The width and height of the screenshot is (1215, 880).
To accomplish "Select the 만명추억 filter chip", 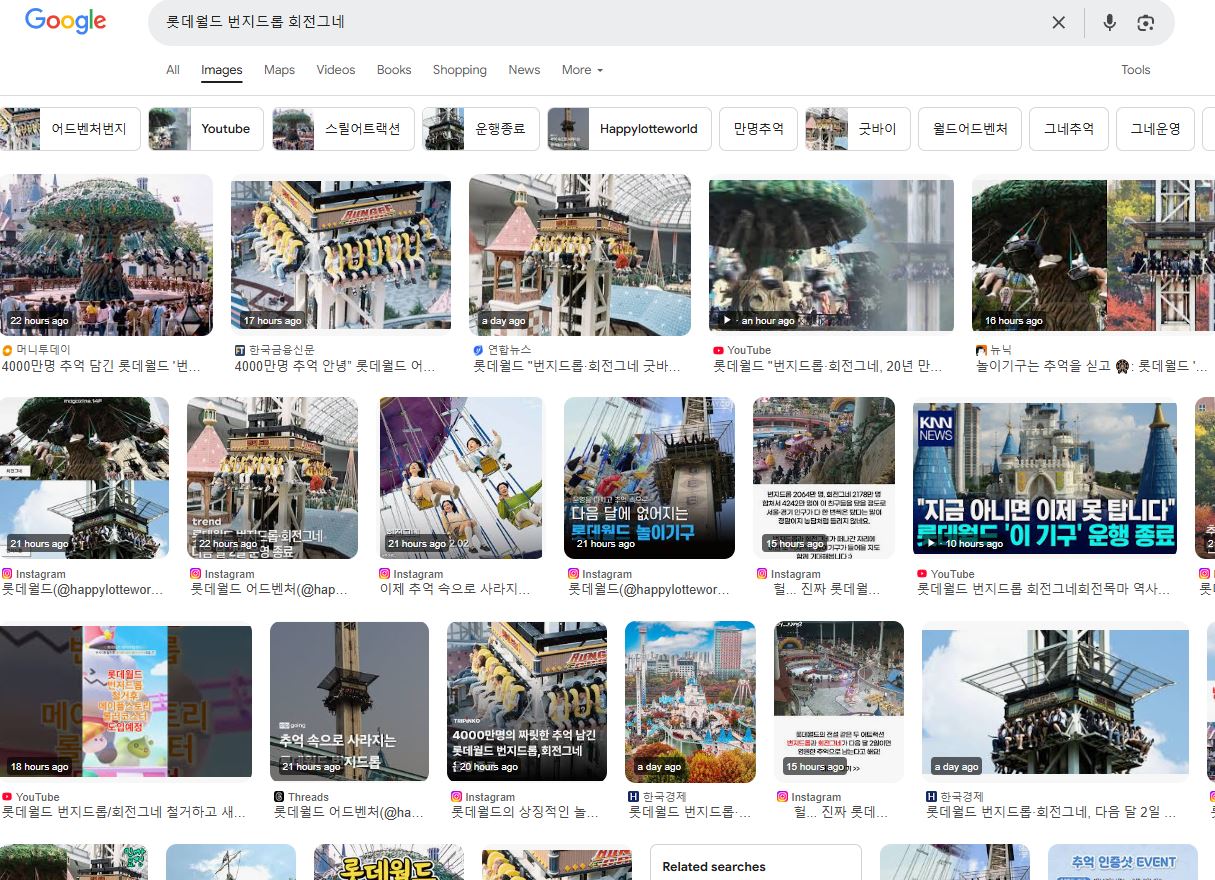I will (758, 129).
